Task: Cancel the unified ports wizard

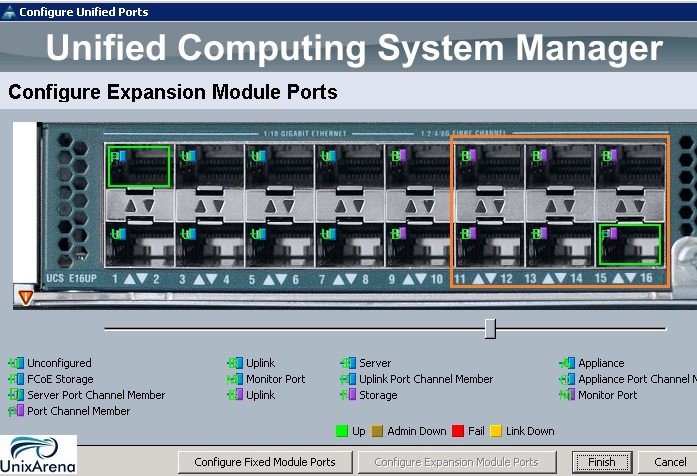Action: [x=669, y=462]
